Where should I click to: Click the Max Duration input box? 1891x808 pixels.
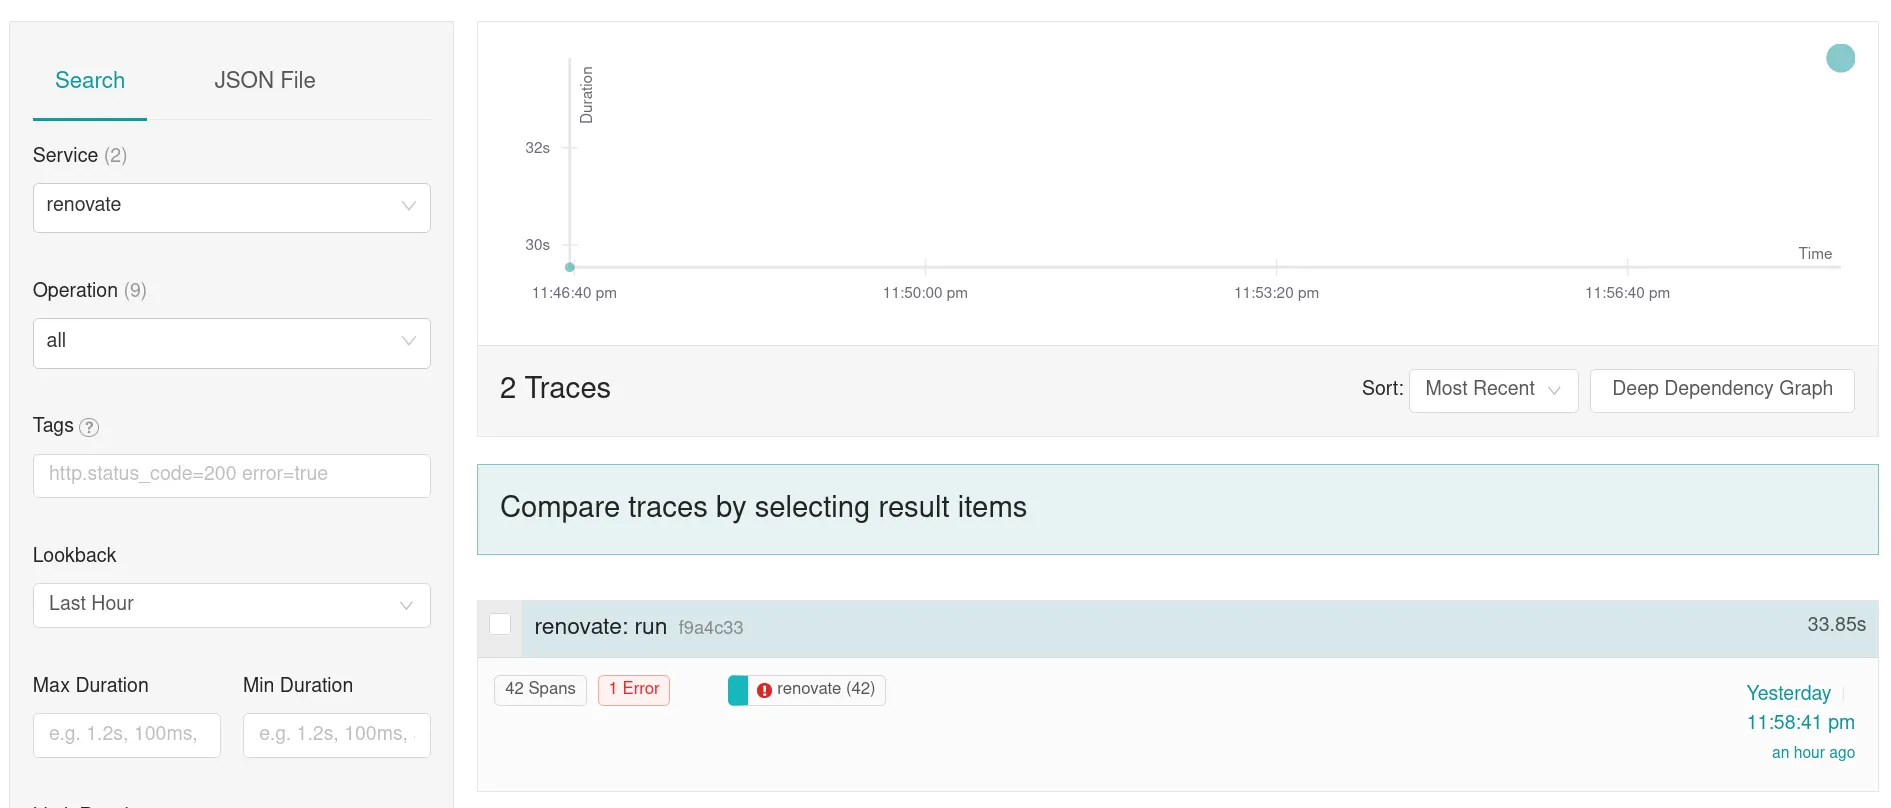pyautogui.click(x=127, y=735)
